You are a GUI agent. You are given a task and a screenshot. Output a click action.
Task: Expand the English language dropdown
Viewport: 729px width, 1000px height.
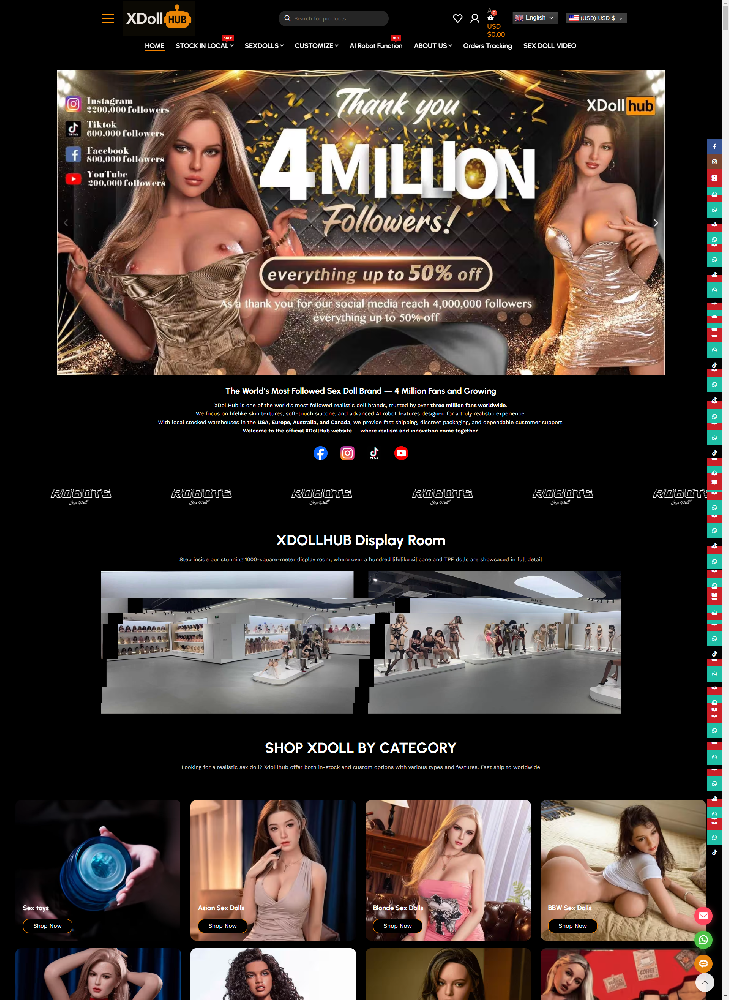pyautogui.click(x=535, y=18)
